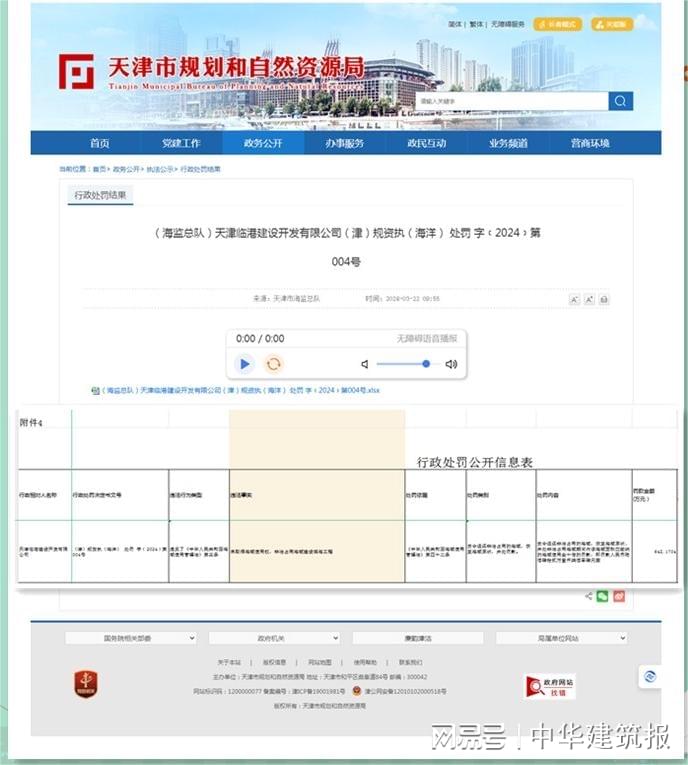688x765 pixels.
Task: Click 执法公示 in breadcrumb
Action: pos(160,169)
